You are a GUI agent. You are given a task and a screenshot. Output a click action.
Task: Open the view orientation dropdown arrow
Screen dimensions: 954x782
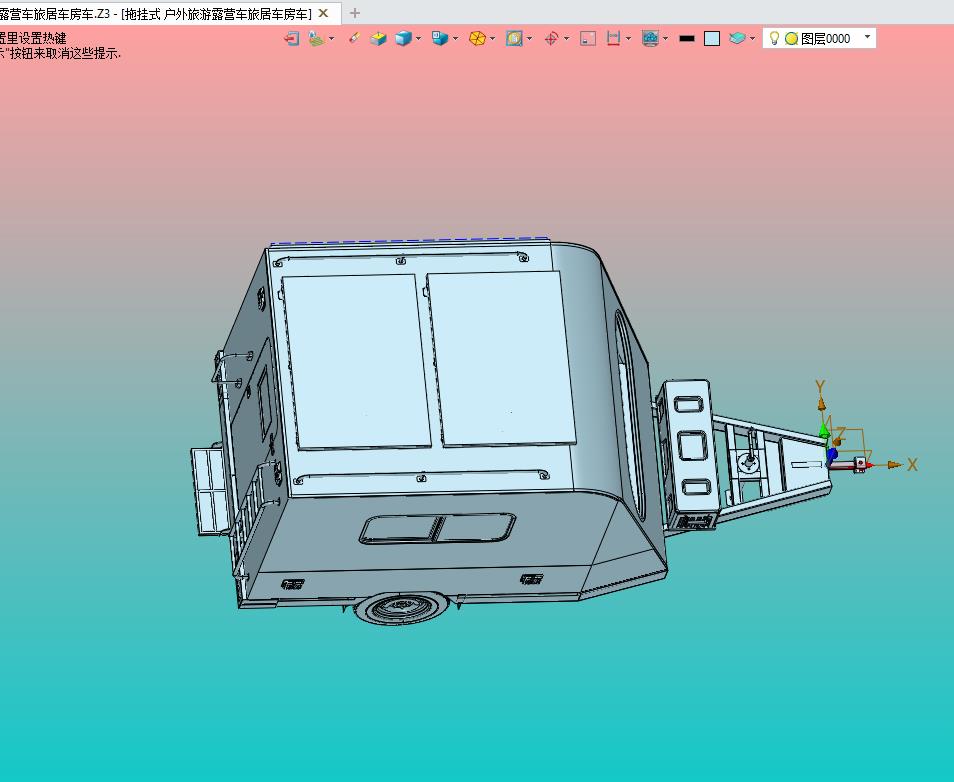(456, 39)
